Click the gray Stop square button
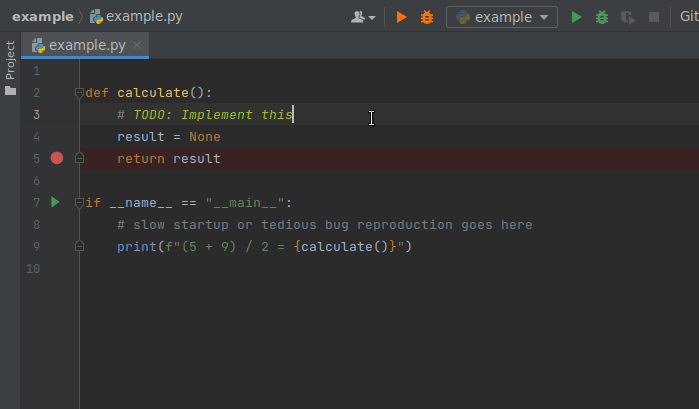Viewport: 699px width, 409px height. pos(654,17)
